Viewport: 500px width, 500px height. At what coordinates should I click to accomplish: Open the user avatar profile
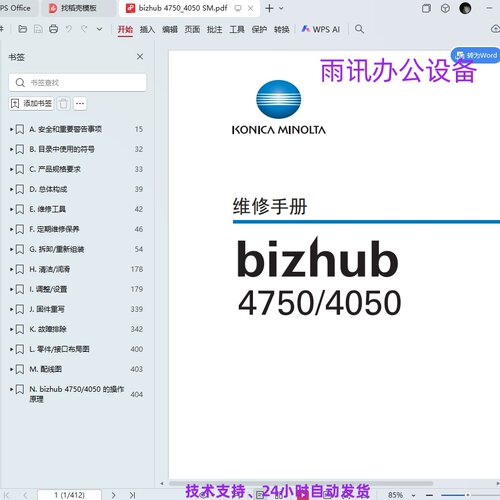tap(465, 8)
